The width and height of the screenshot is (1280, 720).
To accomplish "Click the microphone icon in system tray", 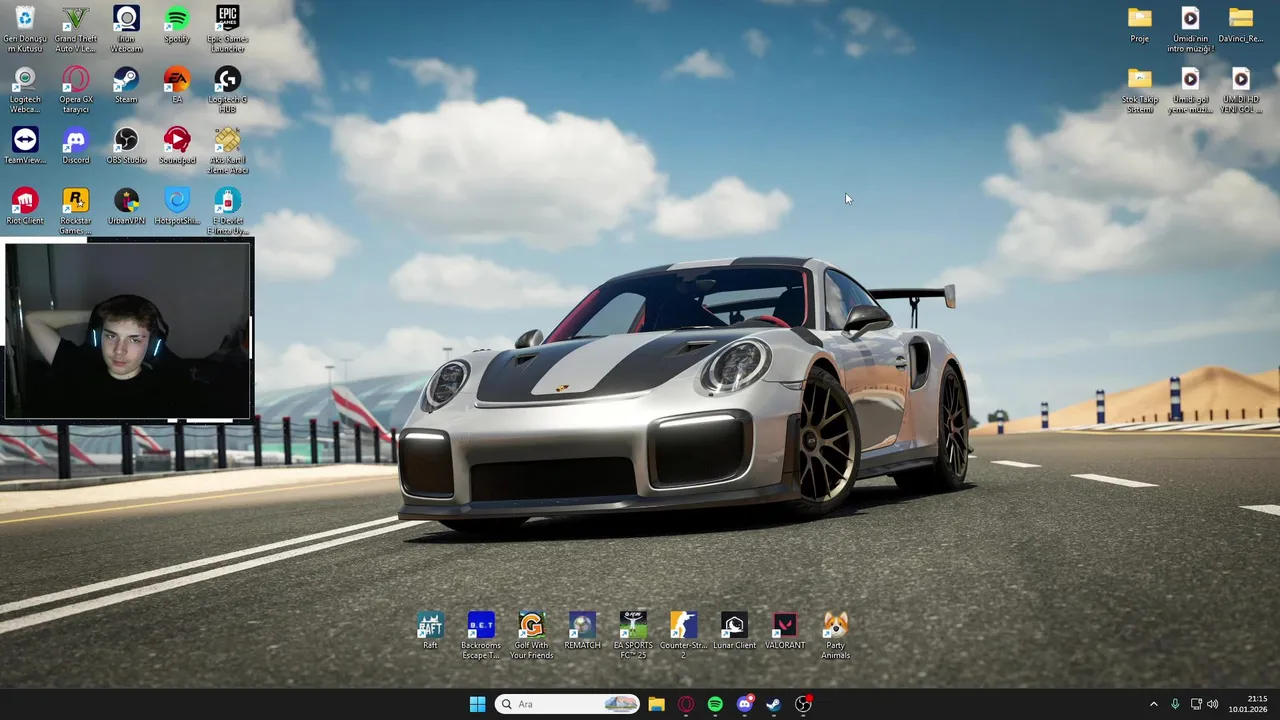I will (x=1175, y=704).
